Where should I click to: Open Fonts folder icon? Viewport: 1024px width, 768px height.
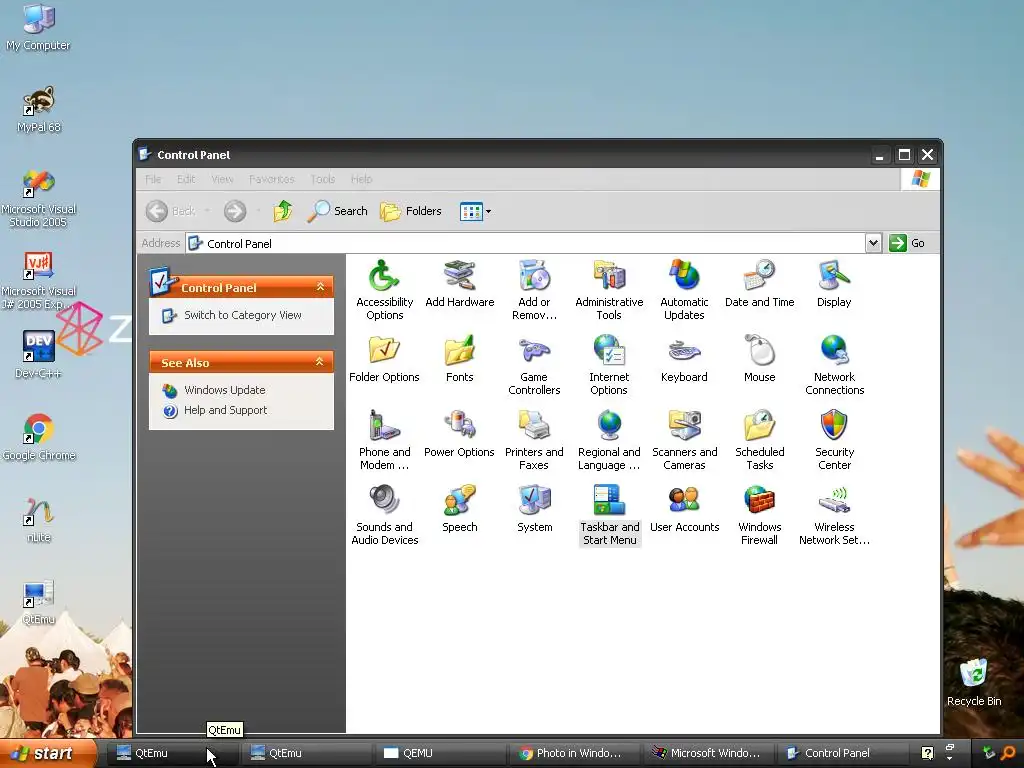click(460, 359)
